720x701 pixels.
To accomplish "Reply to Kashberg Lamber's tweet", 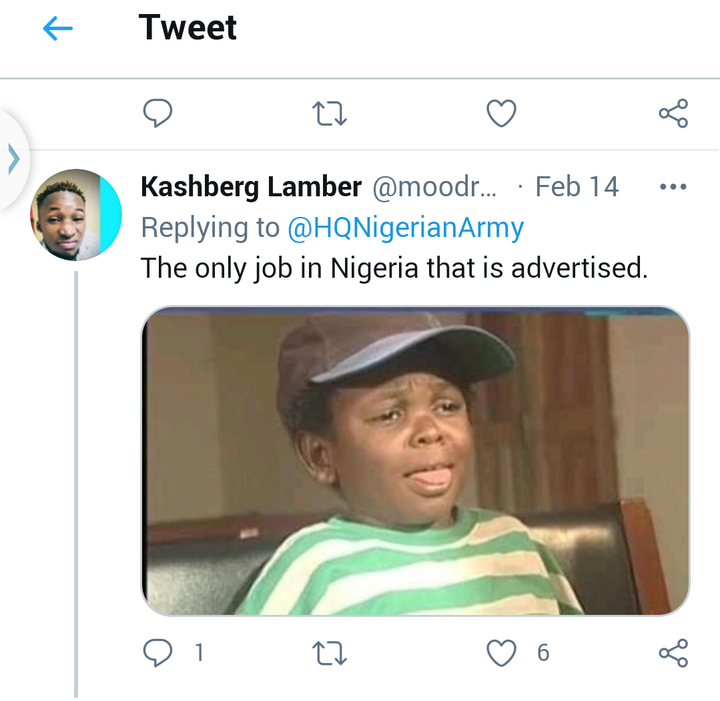I will pyautogui.click(x=158, y=653).
